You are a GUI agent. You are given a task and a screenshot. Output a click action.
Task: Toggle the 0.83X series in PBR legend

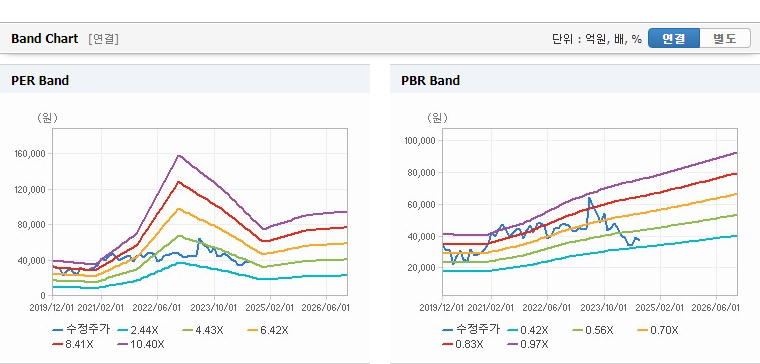[x=462, y=345]
